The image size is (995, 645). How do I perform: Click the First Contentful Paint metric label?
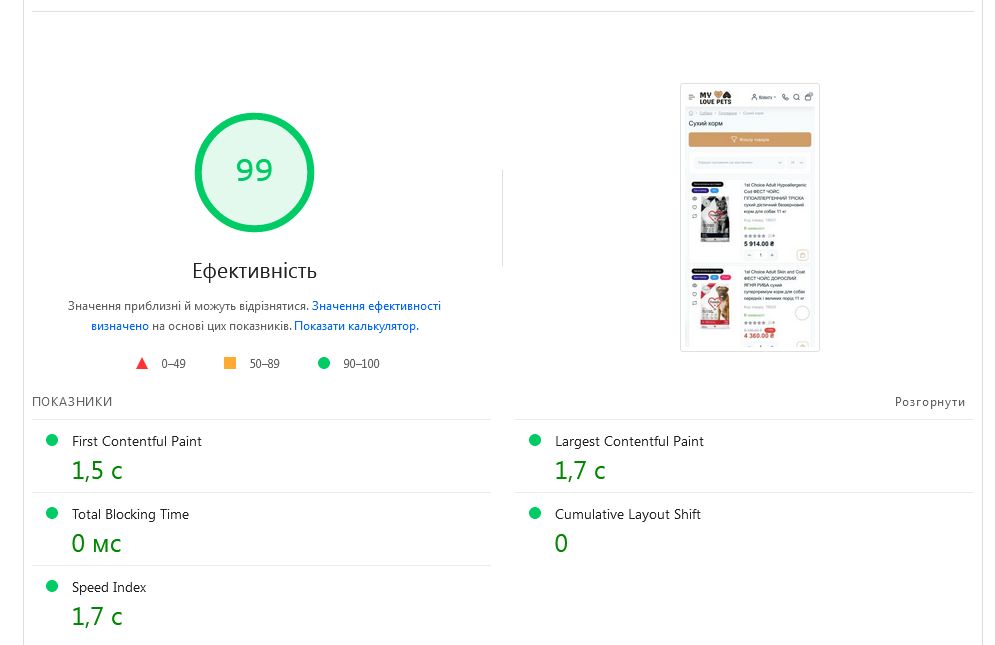pyautogui.click(x=137, y=441)
